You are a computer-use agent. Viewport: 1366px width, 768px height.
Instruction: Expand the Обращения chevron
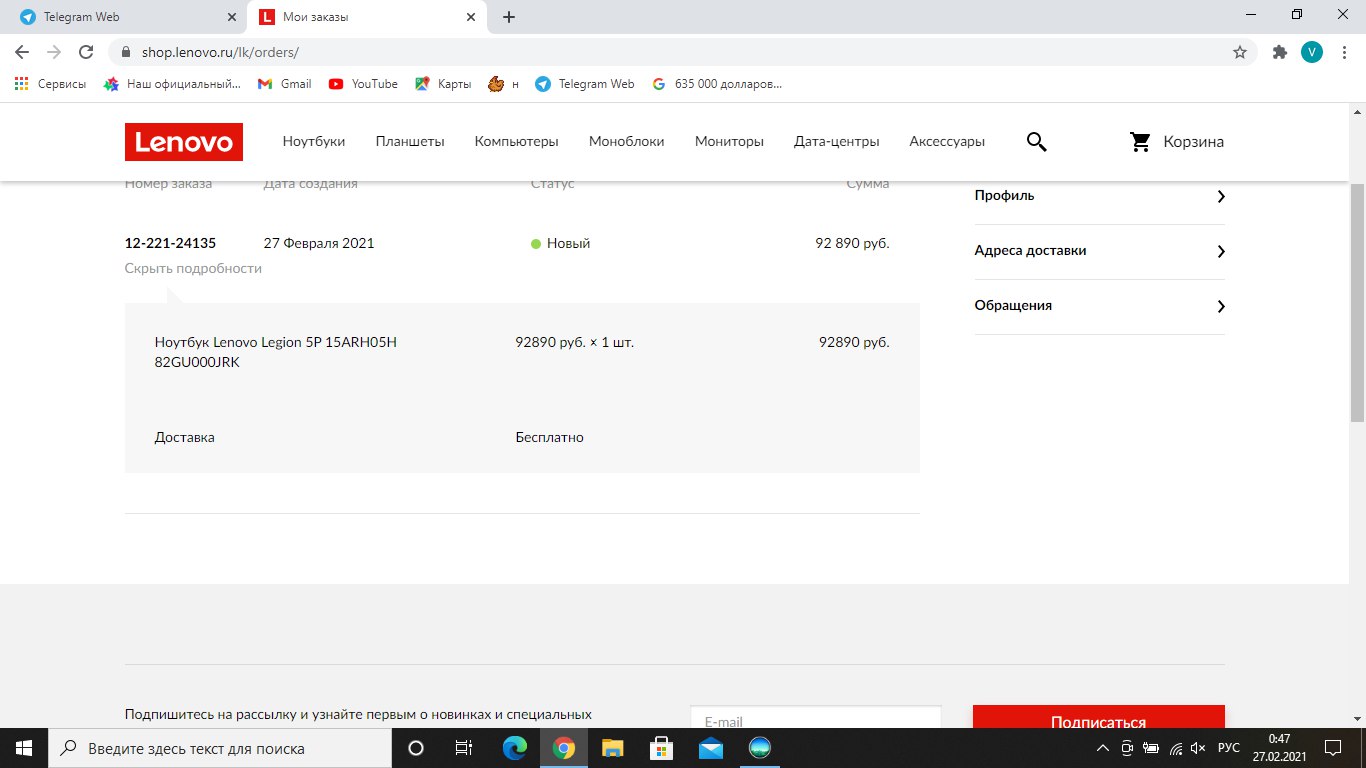coord(1220,306)
